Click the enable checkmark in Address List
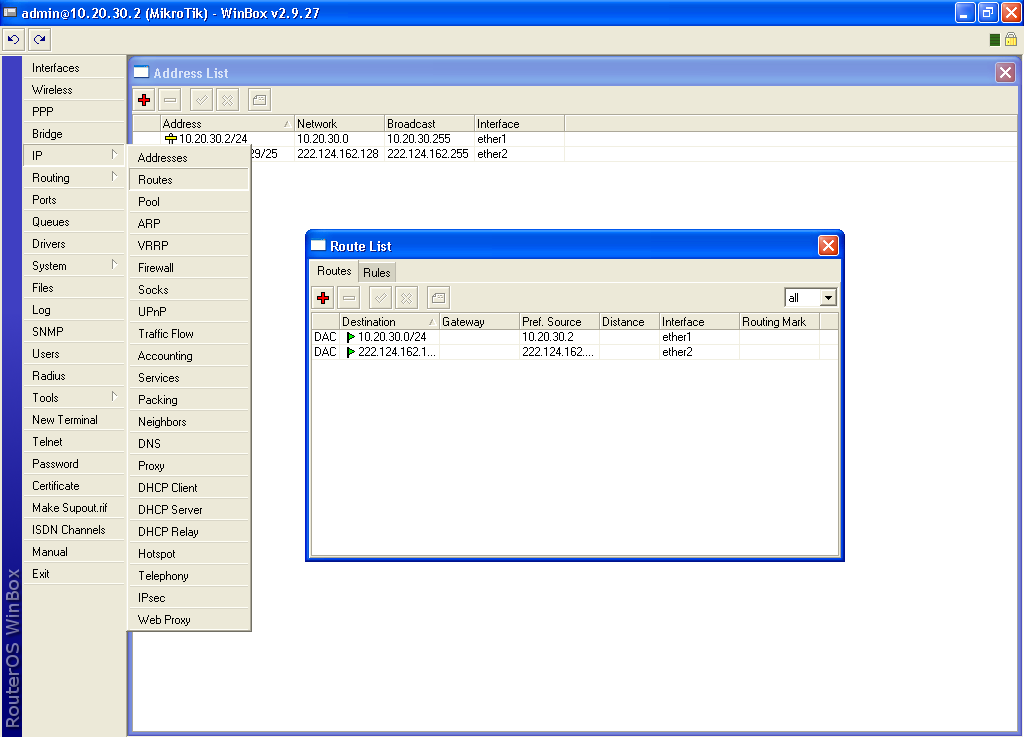The width and height of the screenshot is (1024, 737). click(201, 100)
